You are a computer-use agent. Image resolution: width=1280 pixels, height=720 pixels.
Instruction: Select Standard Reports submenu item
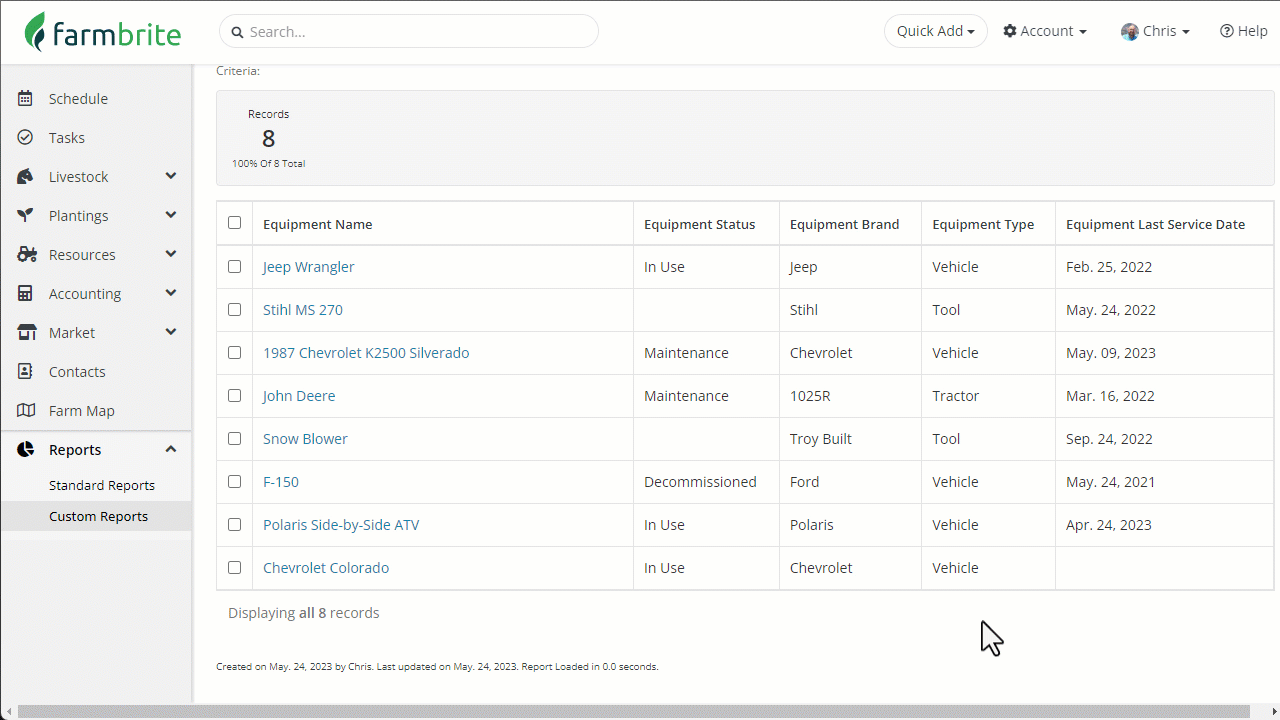coord(102,485)
